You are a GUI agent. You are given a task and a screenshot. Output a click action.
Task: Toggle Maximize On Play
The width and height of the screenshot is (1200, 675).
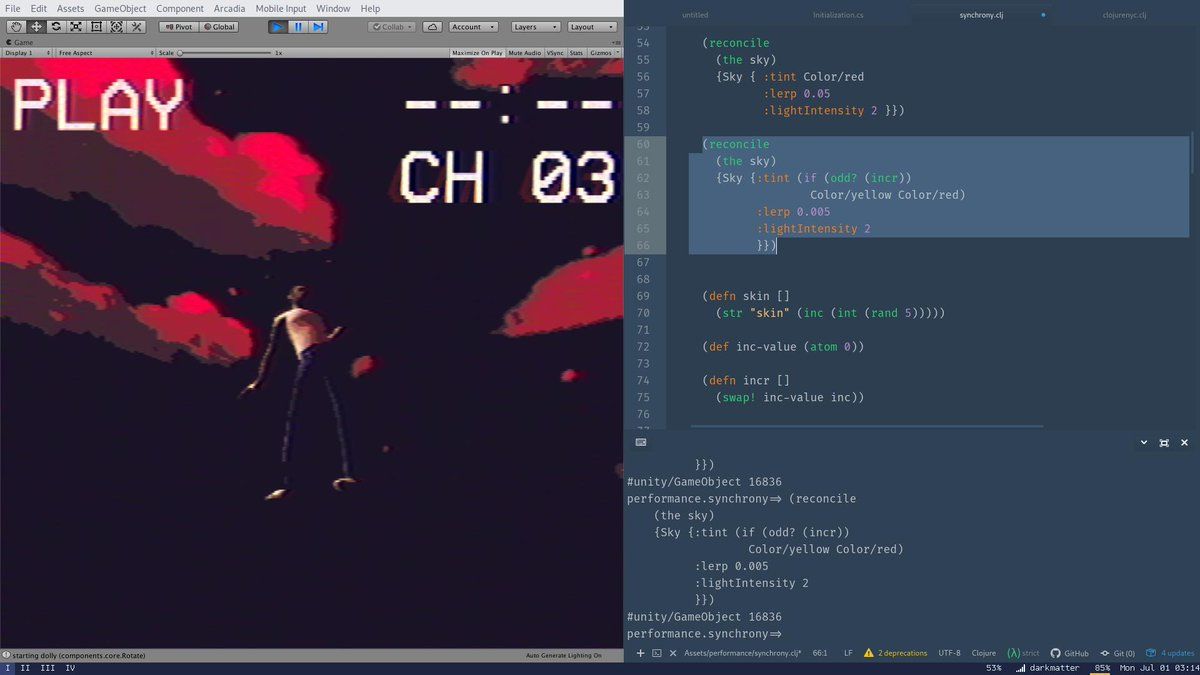(477, 53)
